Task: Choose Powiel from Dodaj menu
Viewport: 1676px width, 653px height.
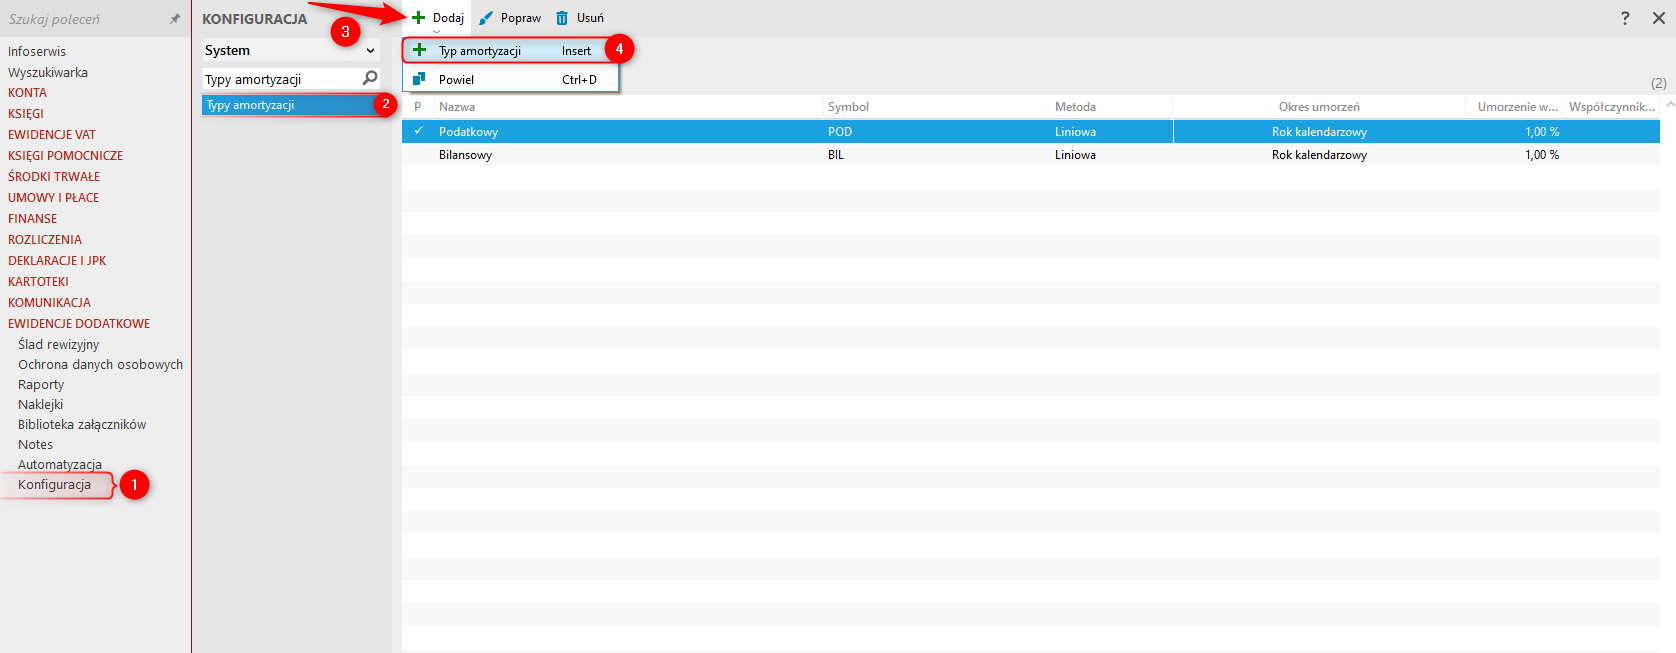Action: tap(510, 79)
